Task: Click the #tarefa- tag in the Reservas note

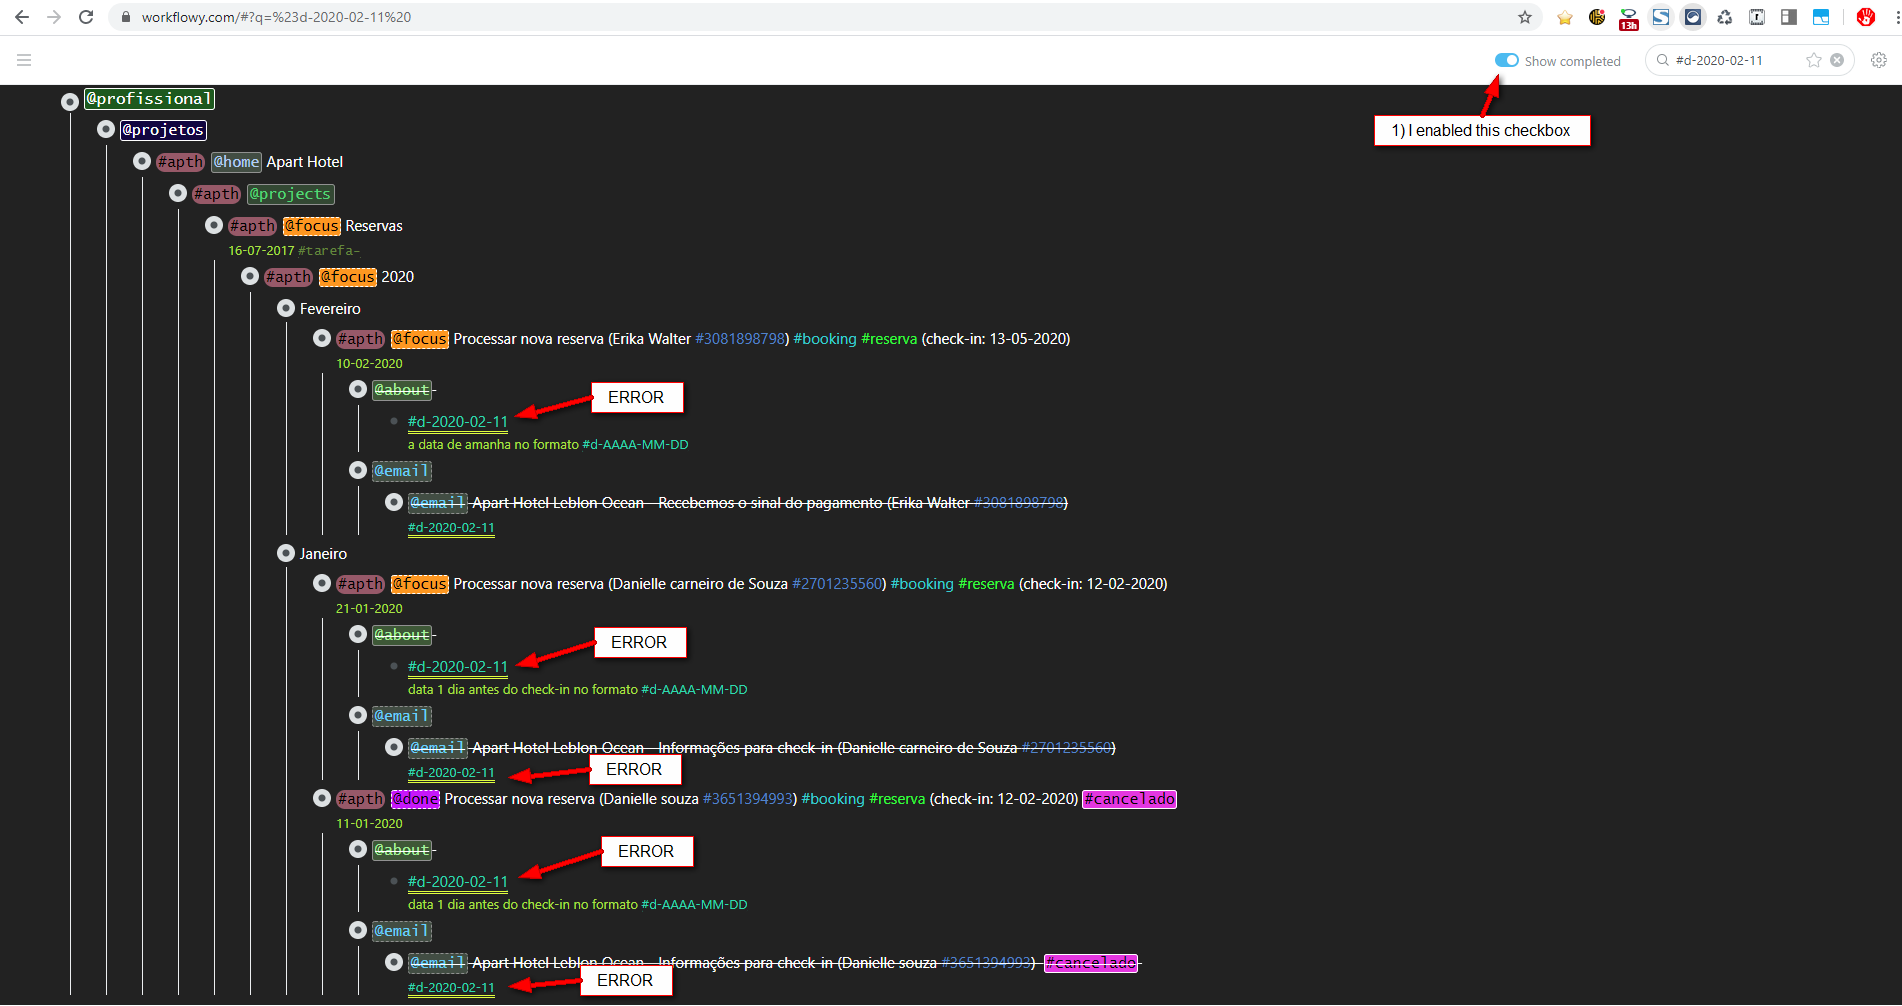Action: (329, 251)
